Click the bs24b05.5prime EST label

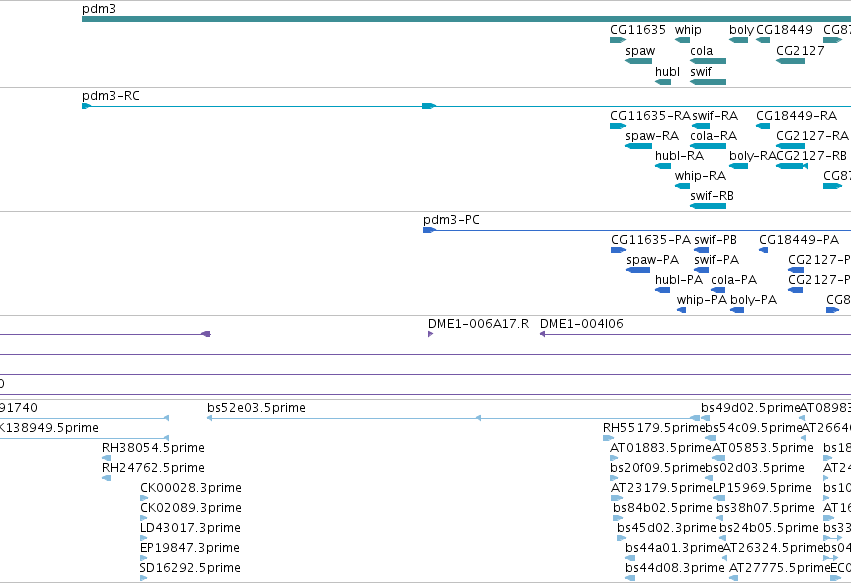[769, 528]
